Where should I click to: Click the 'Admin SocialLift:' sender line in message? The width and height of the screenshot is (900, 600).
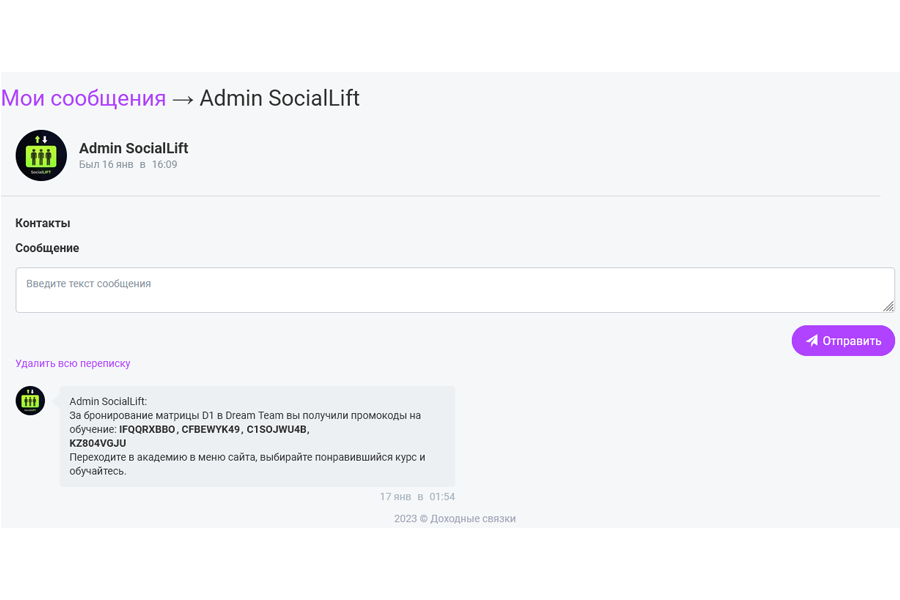coord(108,401)
